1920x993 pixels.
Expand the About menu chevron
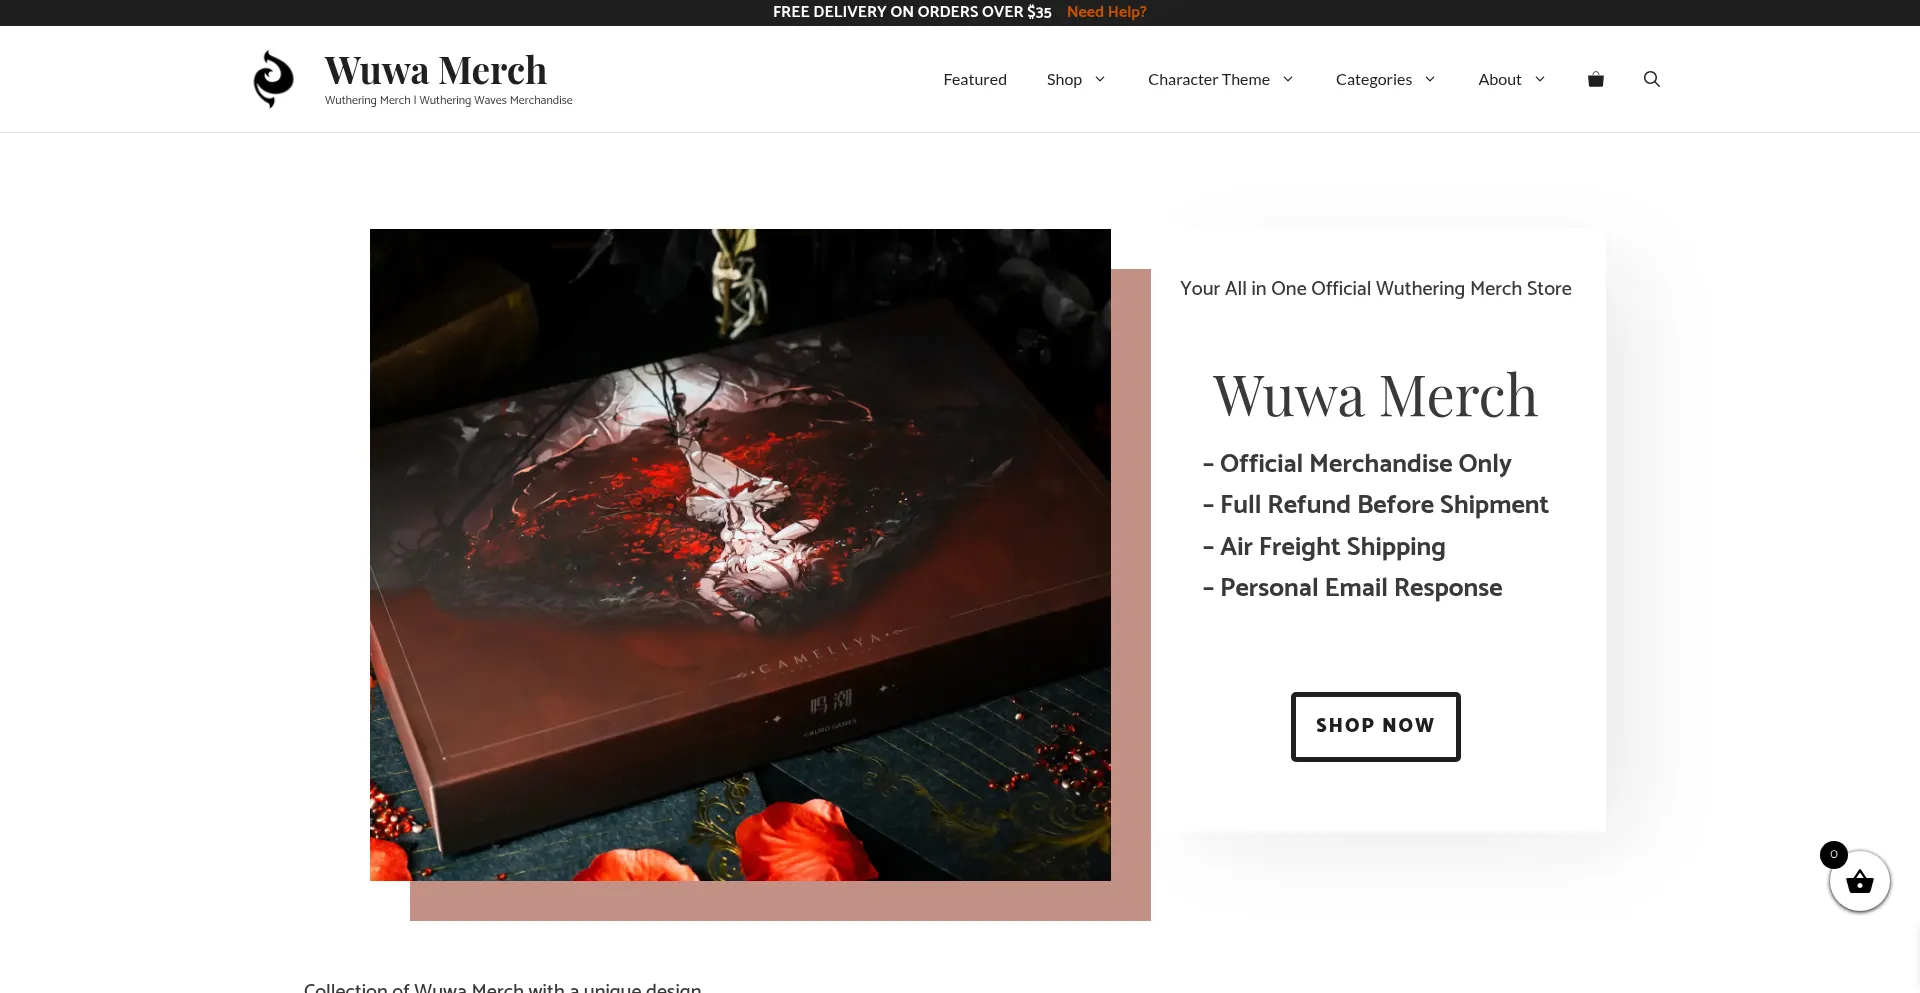(x=1540, y=79)
